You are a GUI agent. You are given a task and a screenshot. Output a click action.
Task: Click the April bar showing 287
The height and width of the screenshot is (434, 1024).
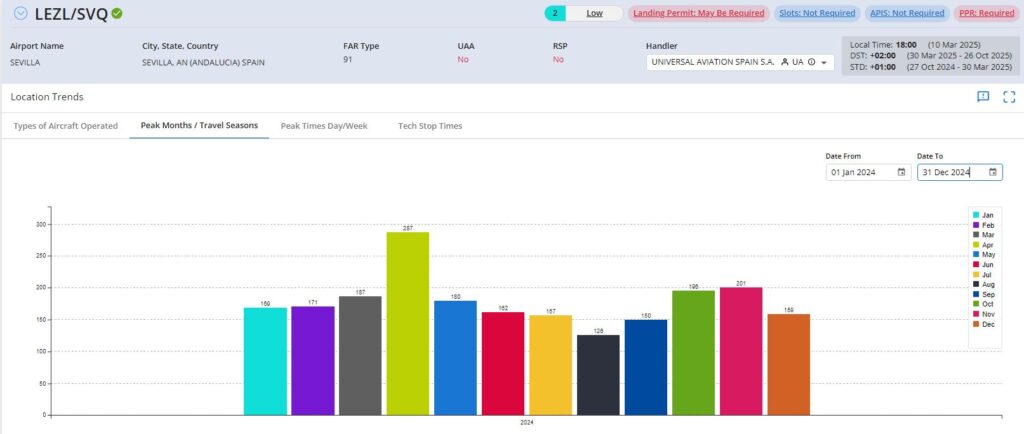pos(407,323)
